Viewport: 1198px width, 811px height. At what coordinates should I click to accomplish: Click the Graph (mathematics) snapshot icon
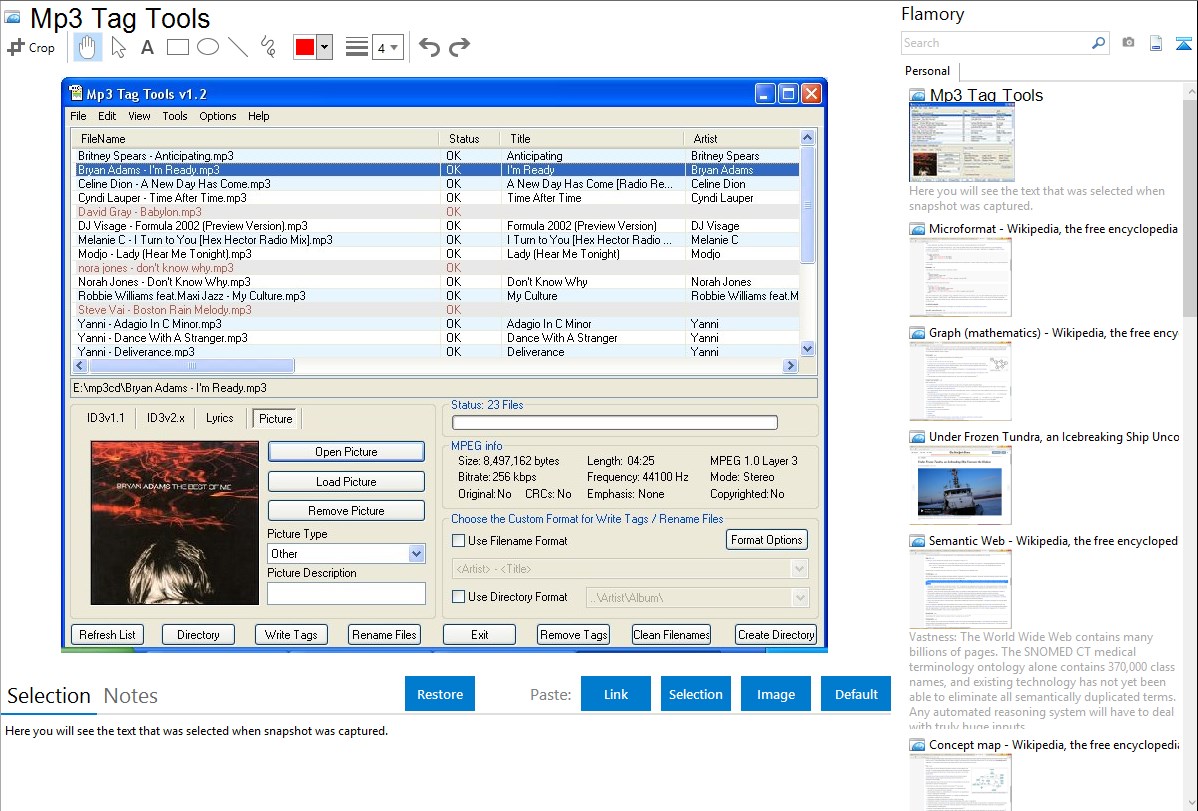917,333
